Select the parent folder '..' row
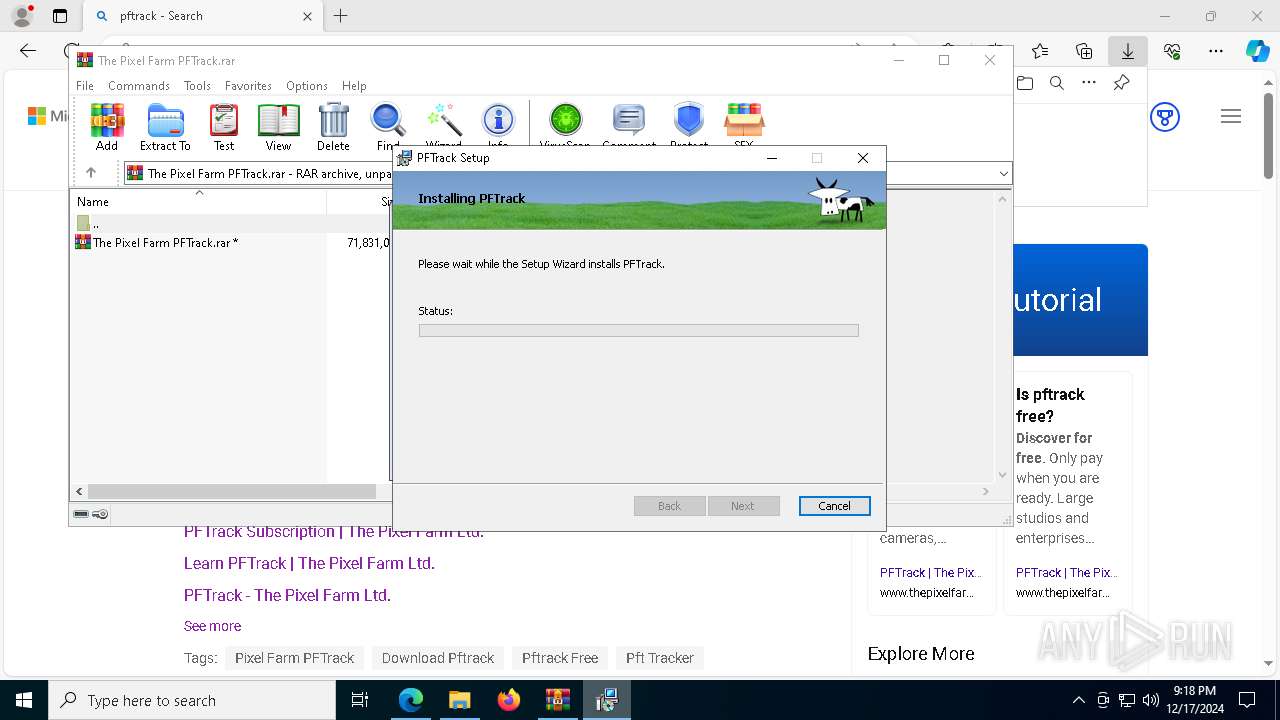Viewport: 1280px width, 720px height. pos(230,224)
